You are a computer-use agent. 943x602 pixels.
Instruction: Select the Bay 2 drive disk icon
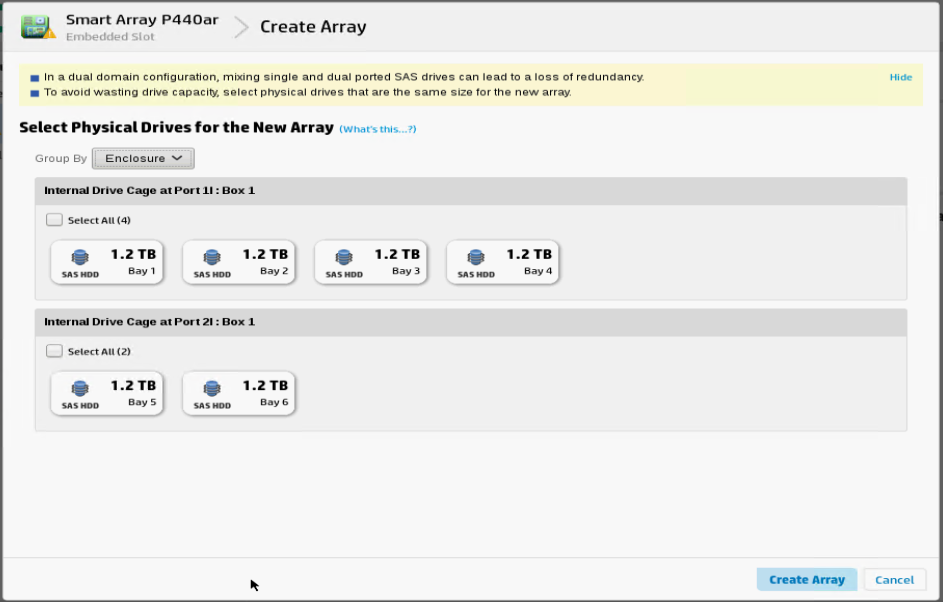212,257
